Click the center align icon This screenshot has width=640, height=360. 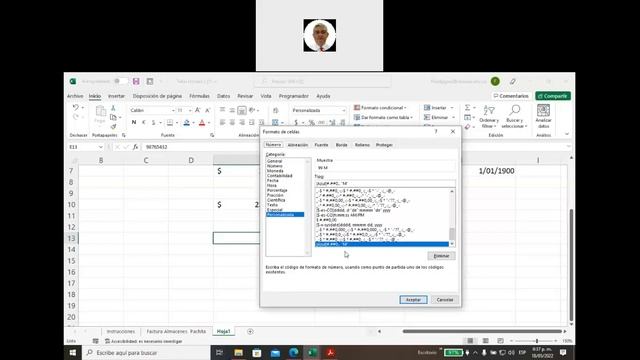(x=232, y=122)
